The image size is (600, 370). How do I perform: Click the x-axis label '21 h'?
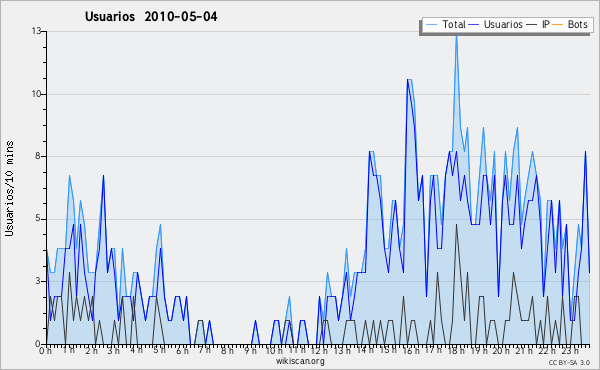click(x=524, y=350)
